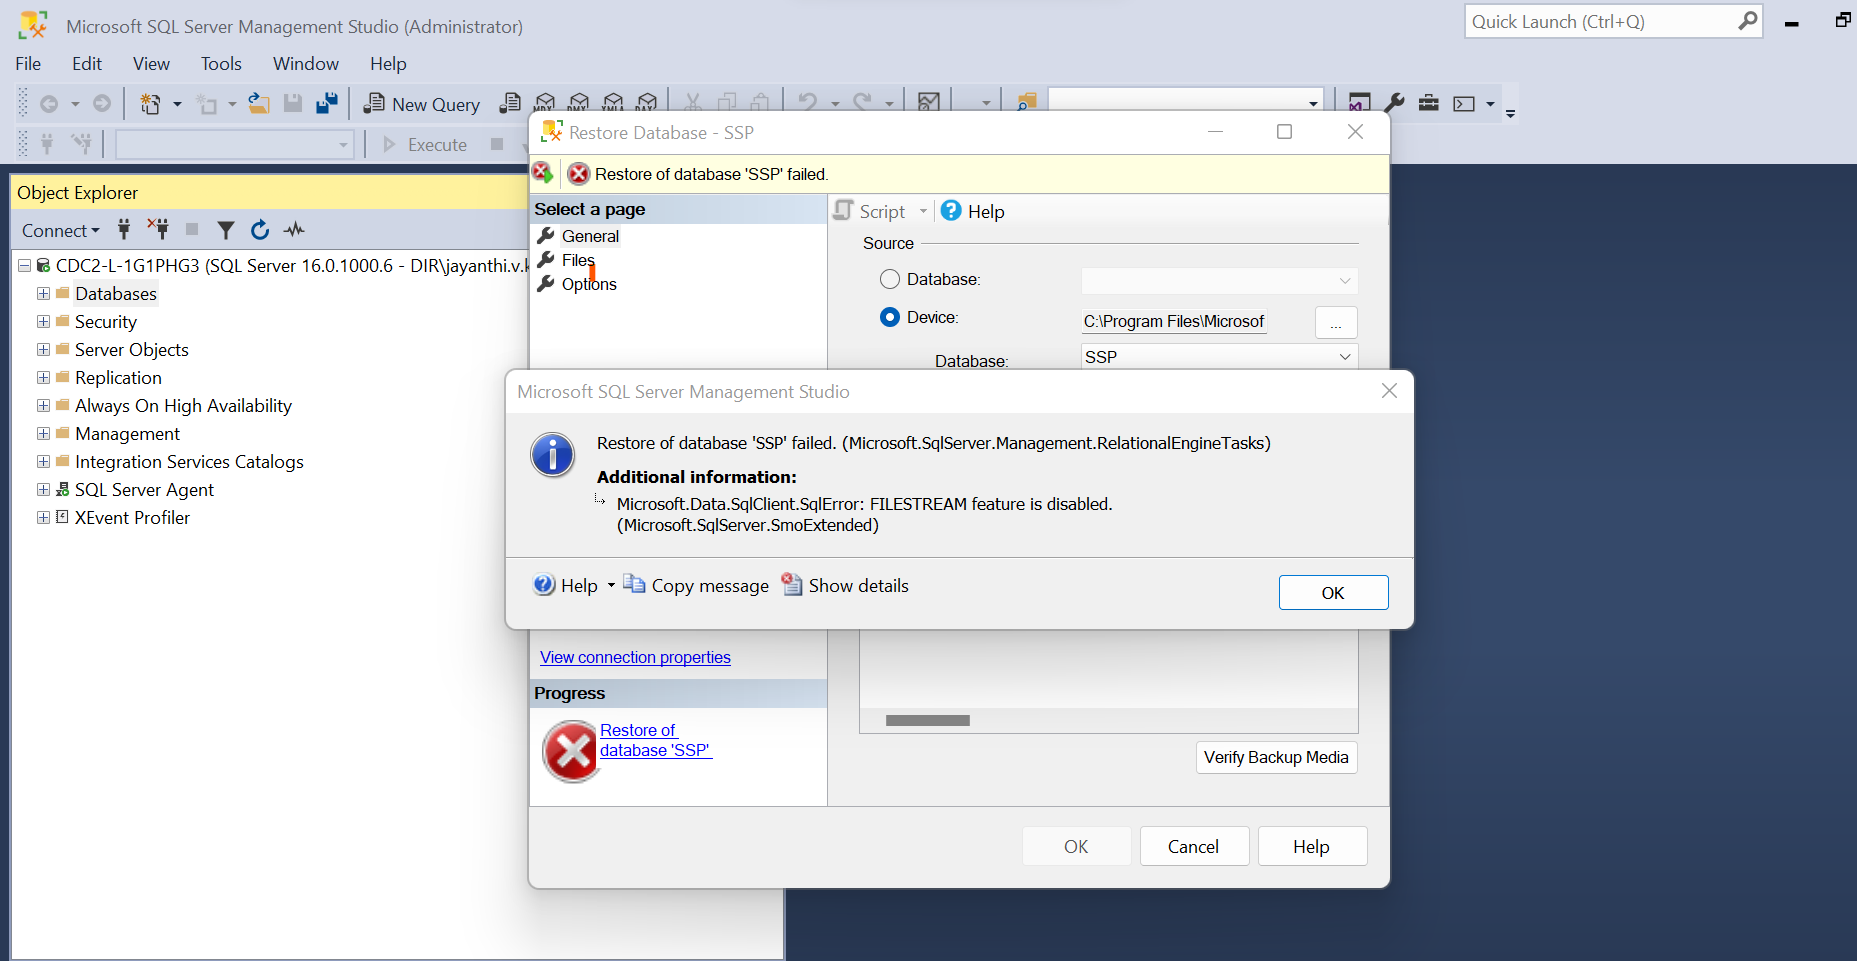Viewport: 1857px width, 961px height.
Task: Open a new DAX query
Action: [647, 103]
